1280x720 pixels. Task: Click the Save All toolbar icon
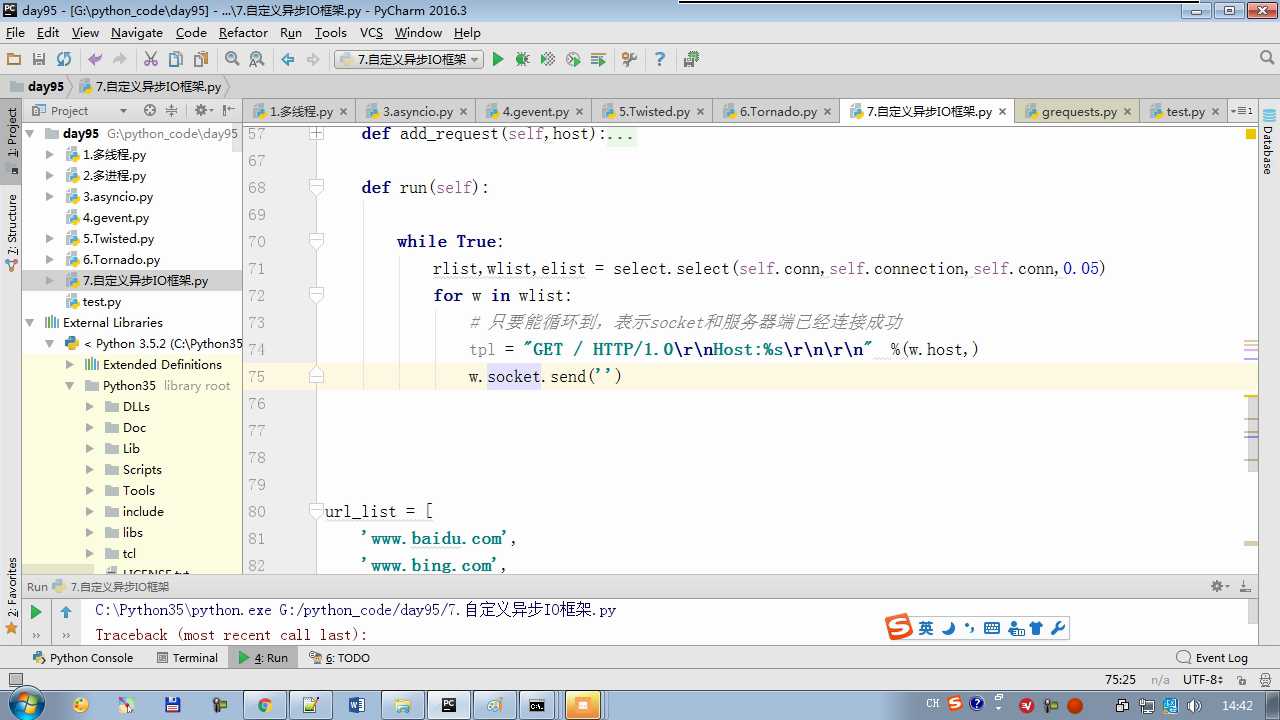[39, 60]
